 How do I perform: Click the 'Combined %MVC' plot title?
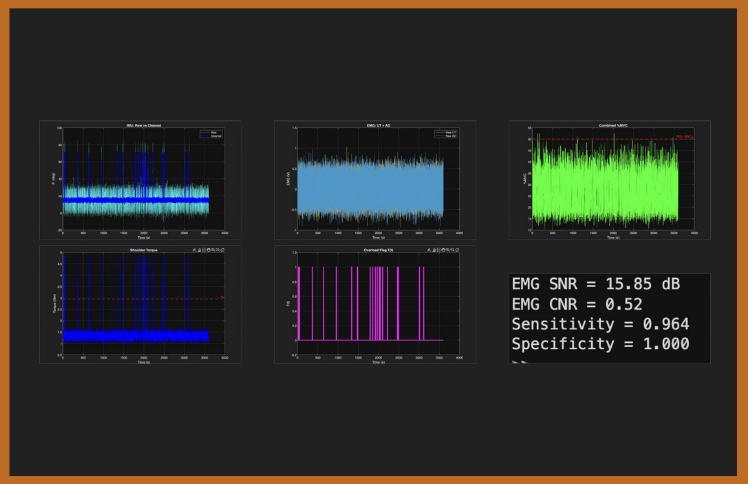coord(606,125)
